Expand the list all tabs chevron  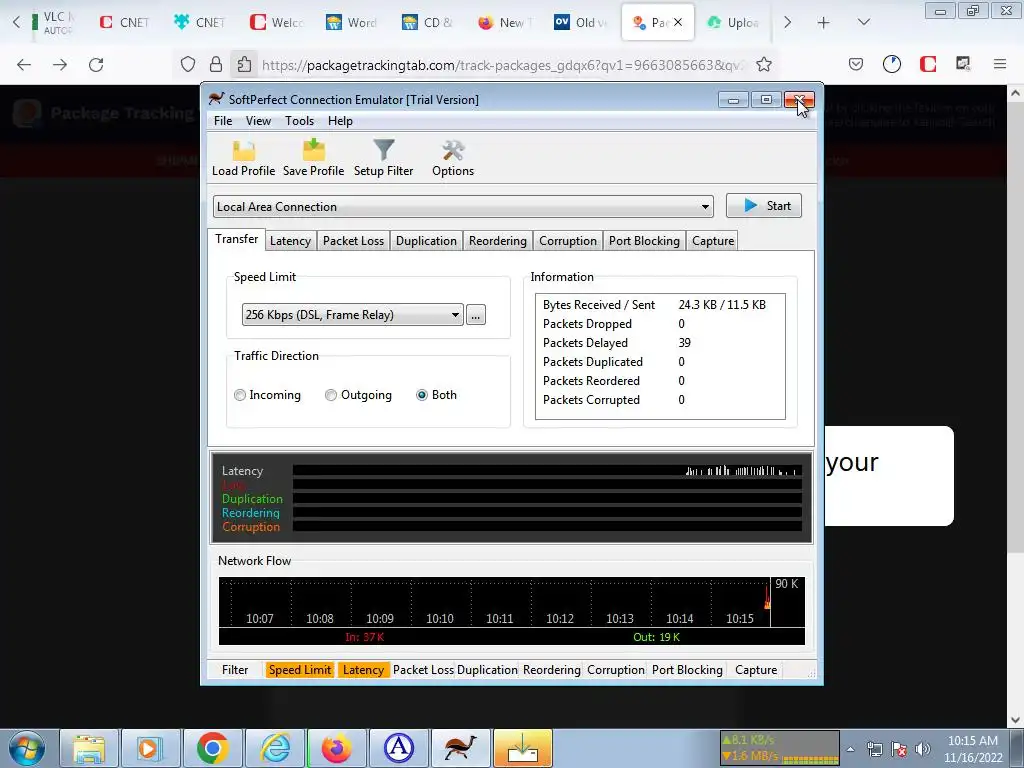(863, 22)
